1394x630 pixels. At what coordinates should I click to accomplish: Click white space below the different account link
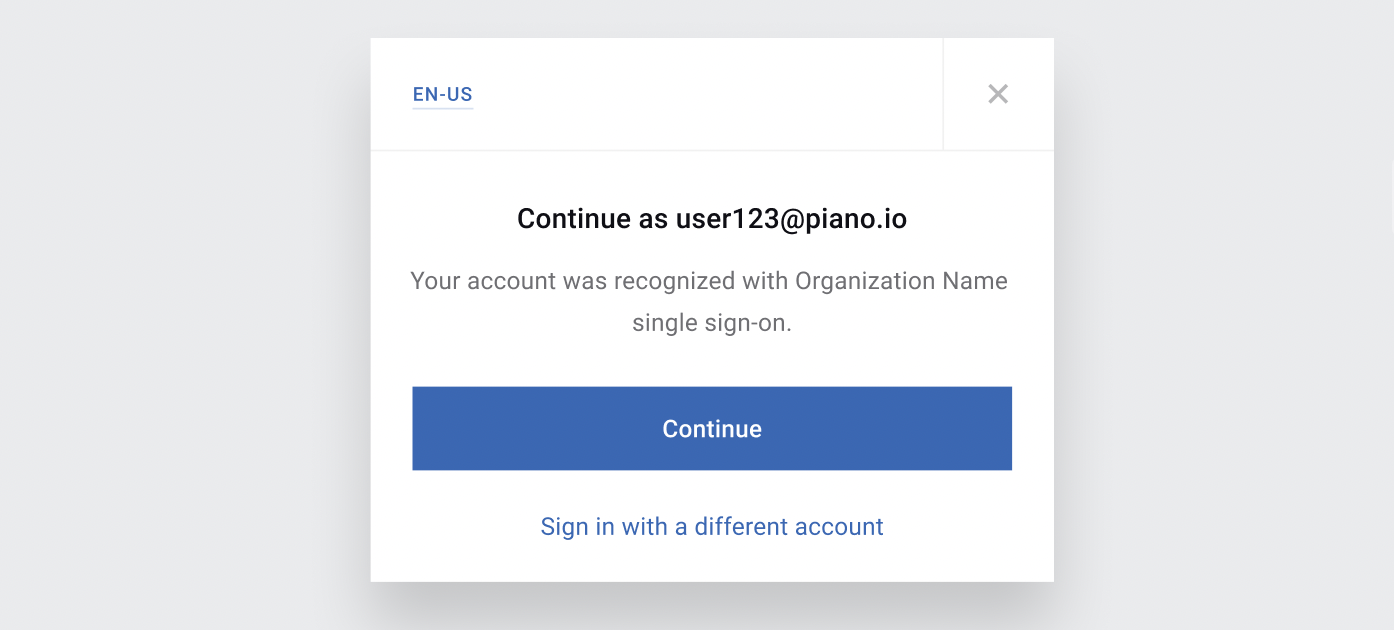(x=712, y=562)
